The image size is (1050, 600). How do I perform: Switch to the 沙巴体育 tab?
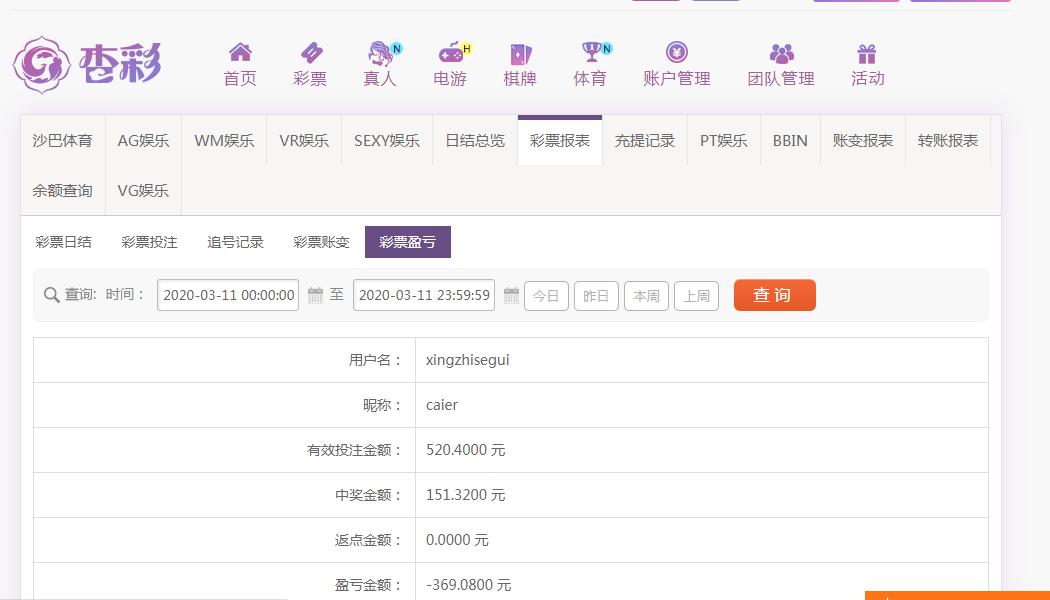(62, 141)
